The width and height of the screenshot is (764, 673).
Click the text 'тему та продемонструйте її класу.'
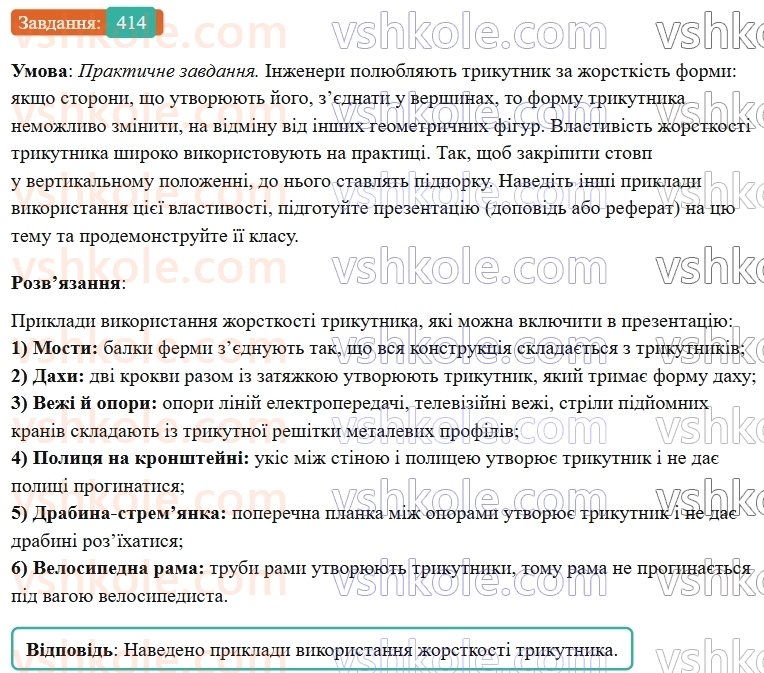point(155,236)
